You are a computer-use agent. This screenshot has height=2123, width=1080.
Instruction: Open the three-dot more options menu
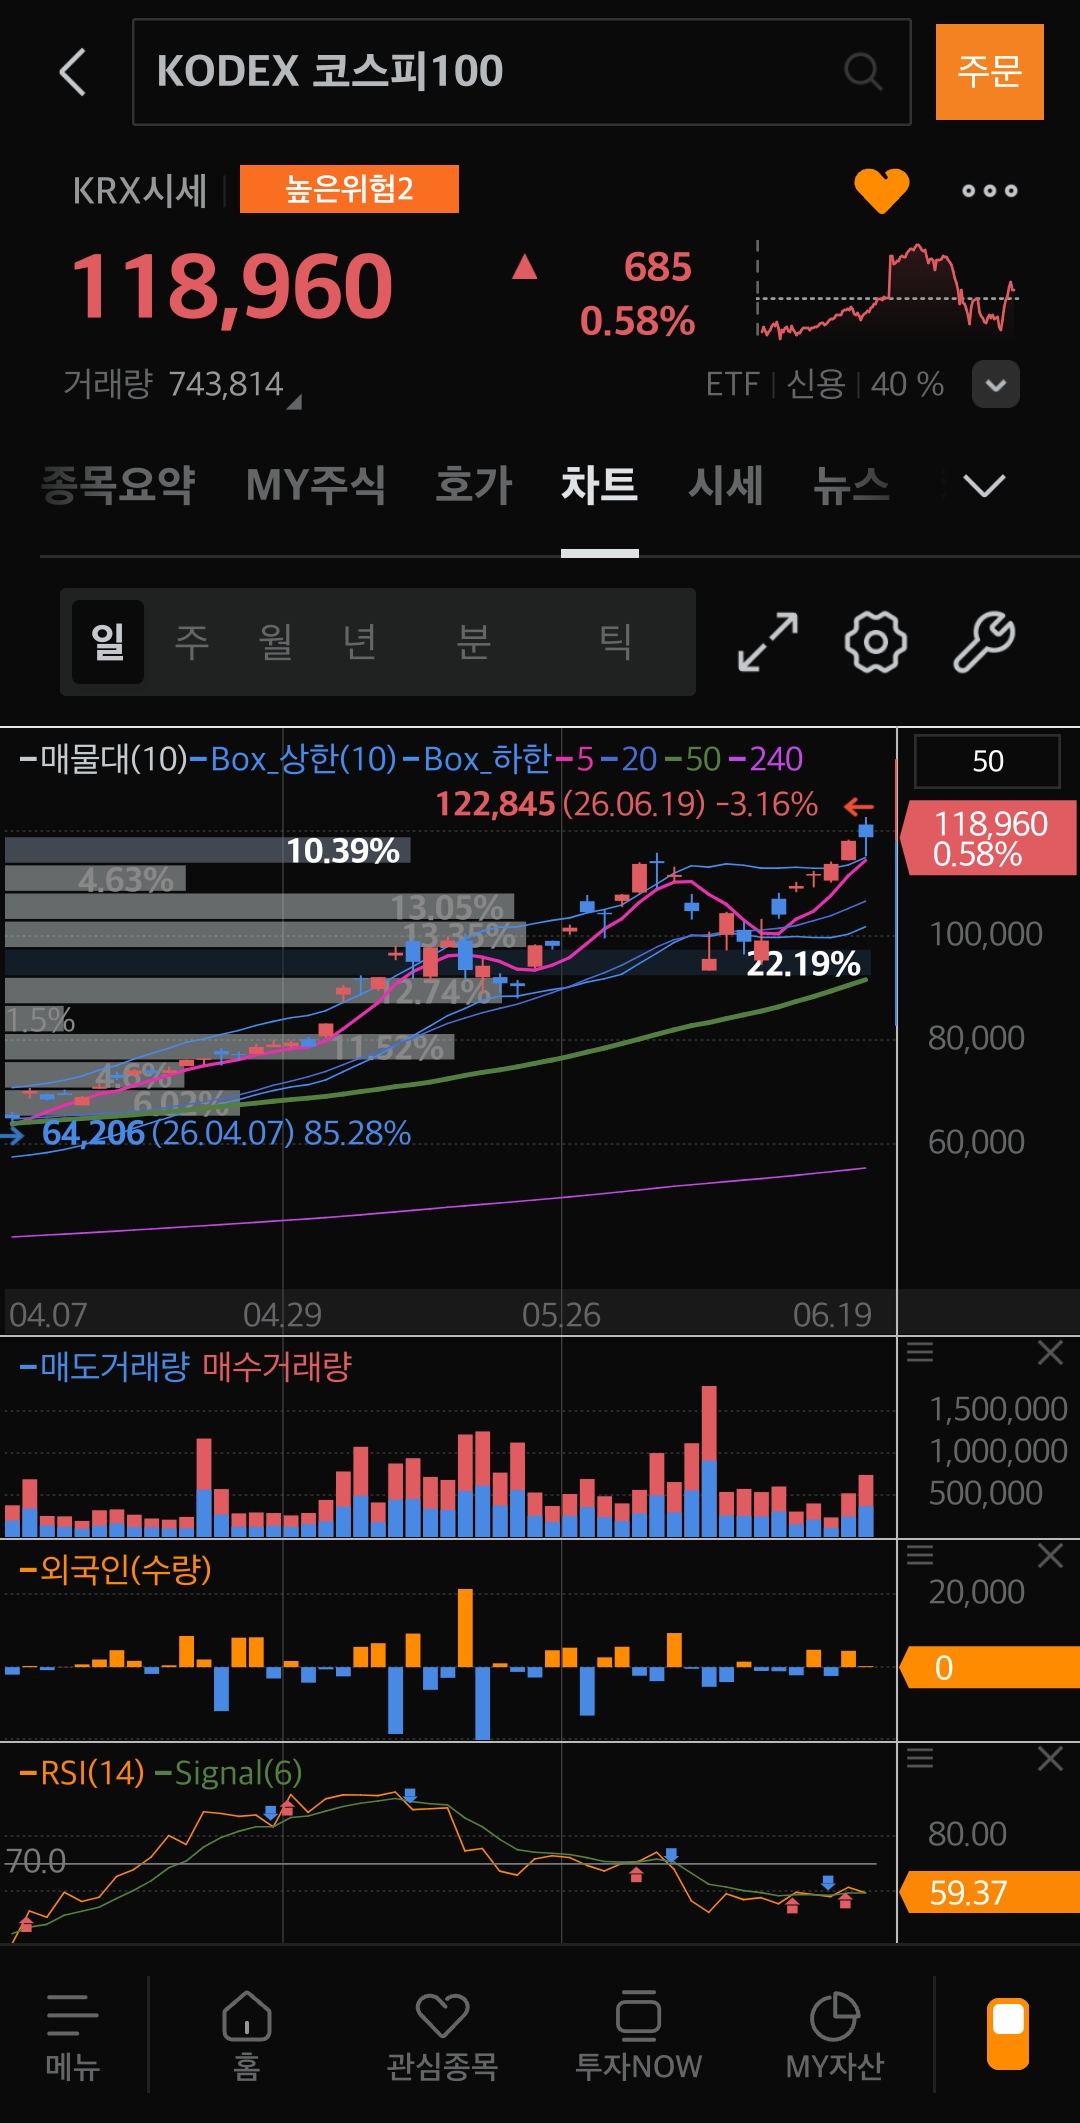(x=990, y=190)
